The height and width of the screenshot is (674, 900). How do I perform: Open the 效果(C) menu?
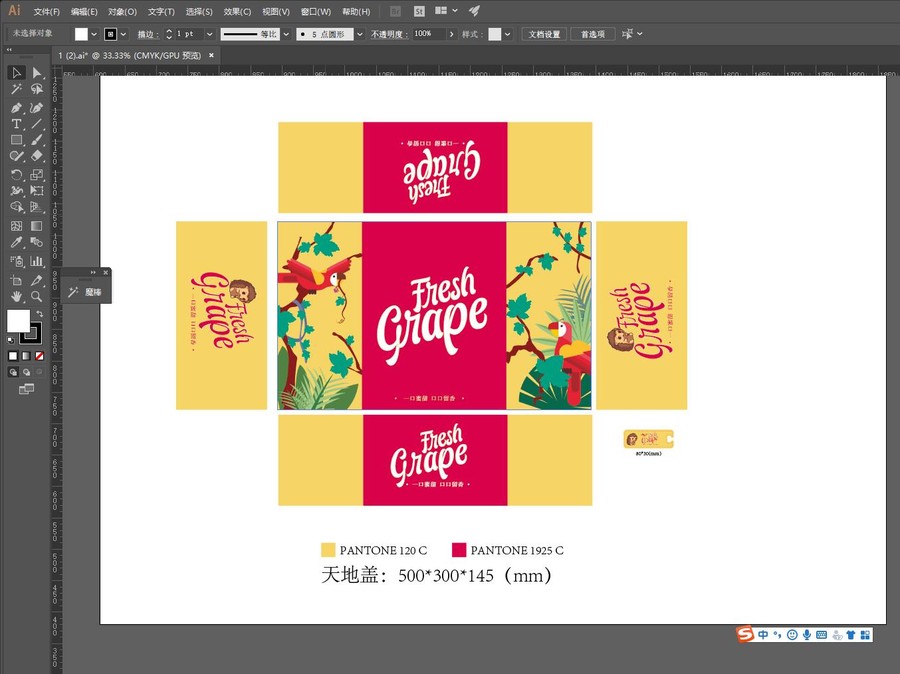pyautogui.click(x=237, y=11)
